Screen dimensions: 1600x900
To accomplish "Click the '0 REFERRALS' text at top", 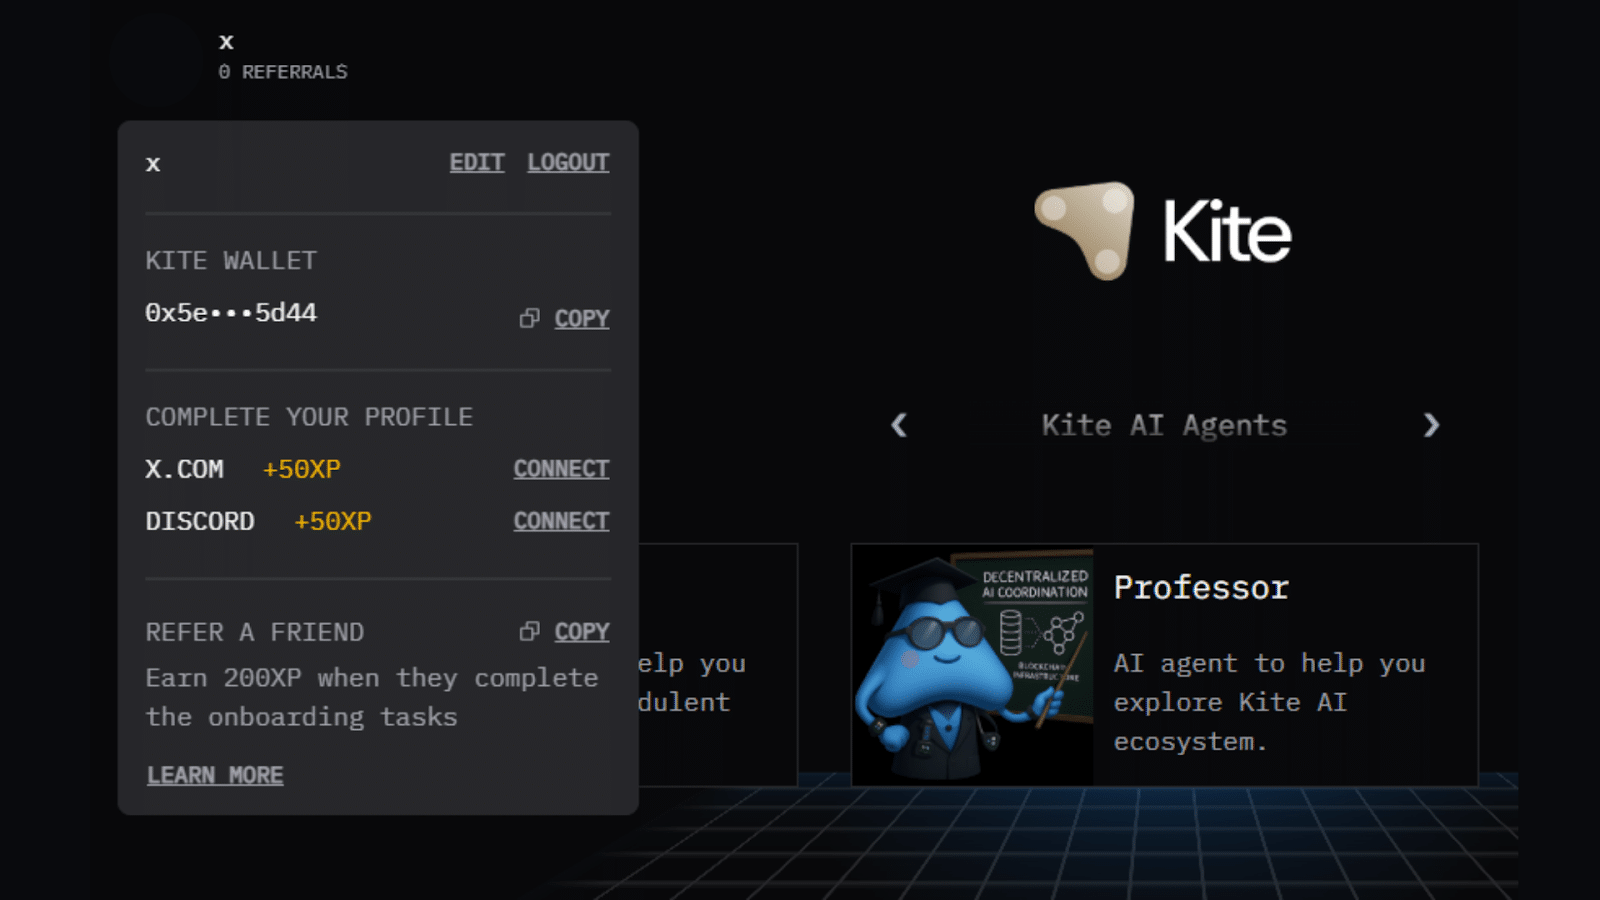I will [283, 72].
